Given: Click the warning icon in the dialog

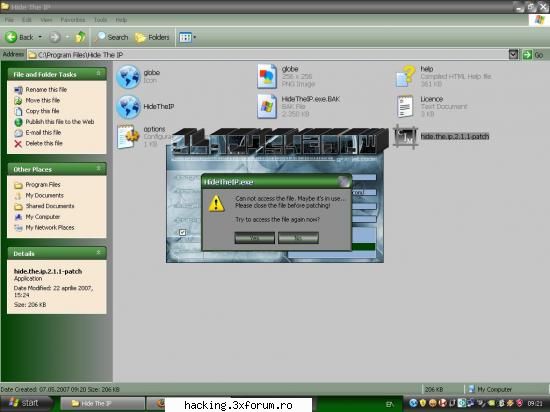Looking at the screenshot, I should [216, 204].
